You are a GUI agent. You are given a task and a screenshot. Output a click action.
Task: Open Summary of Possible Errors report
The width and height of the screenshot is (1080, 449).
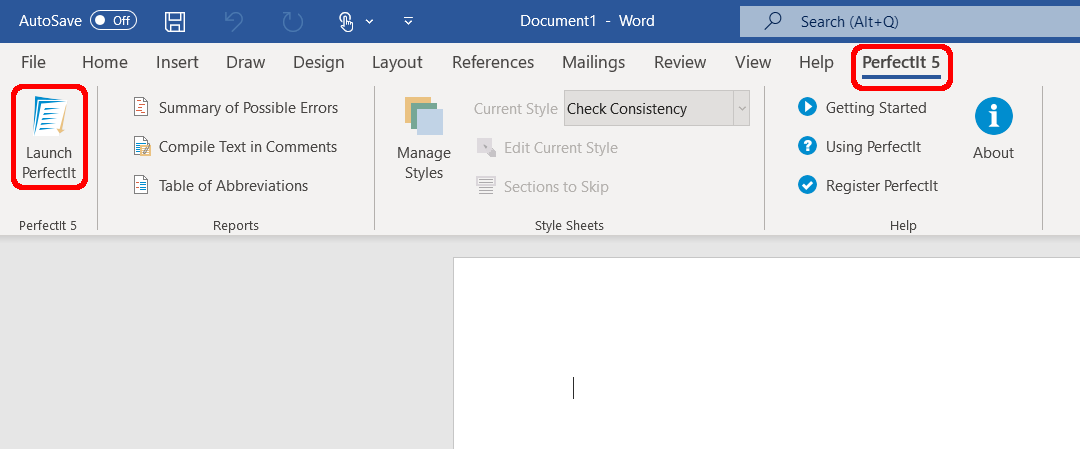point(236,108)
